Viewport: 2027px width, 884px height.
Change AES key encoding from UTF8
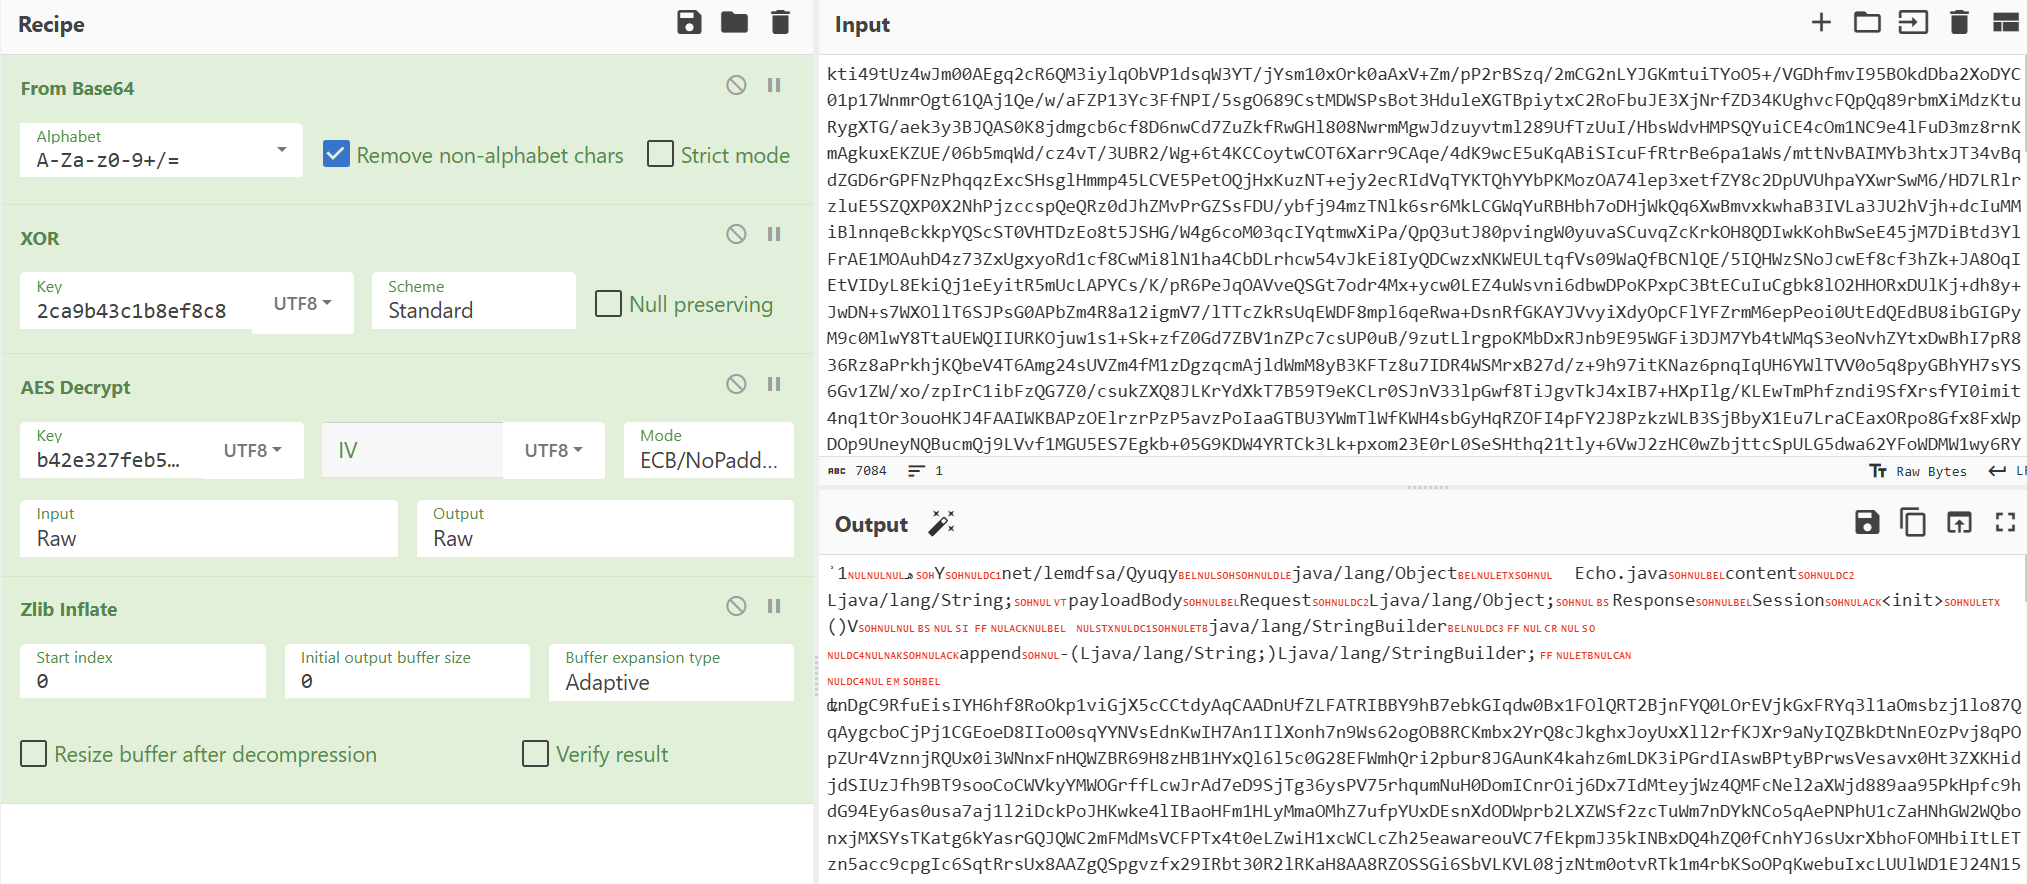point(253,450)
